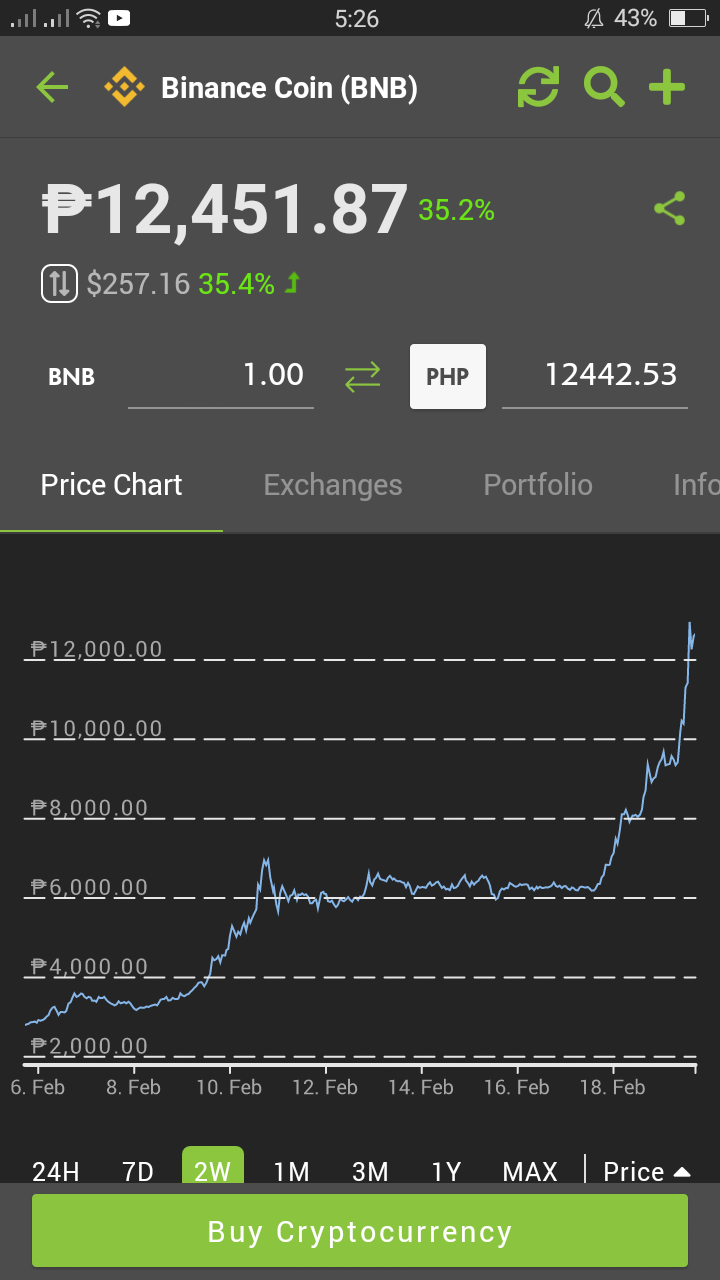Select the 24H chart range

point(56,1170)
